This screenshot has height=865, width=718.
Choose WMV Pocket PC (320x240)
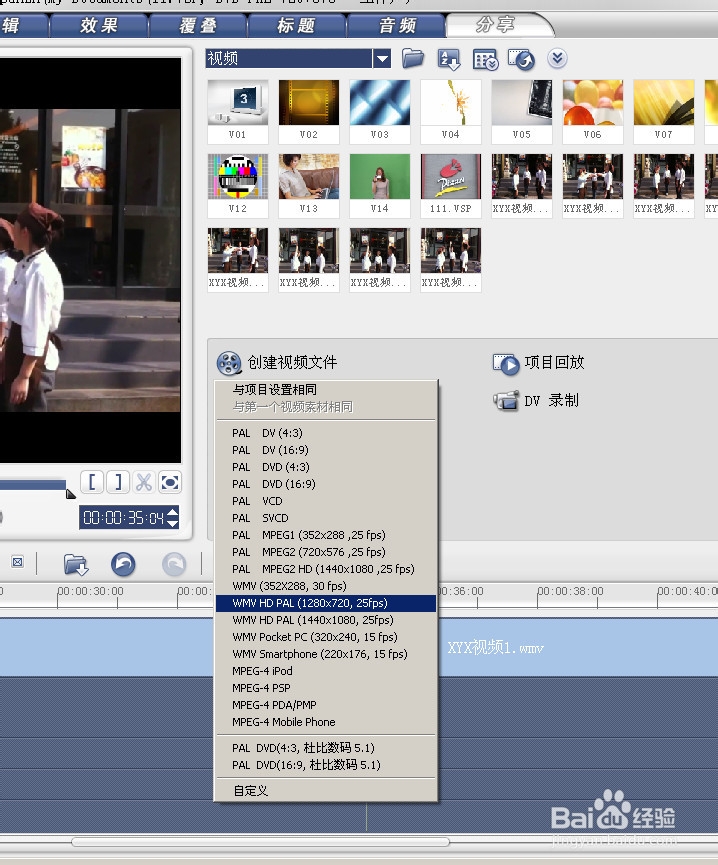(x=326, y=637)
